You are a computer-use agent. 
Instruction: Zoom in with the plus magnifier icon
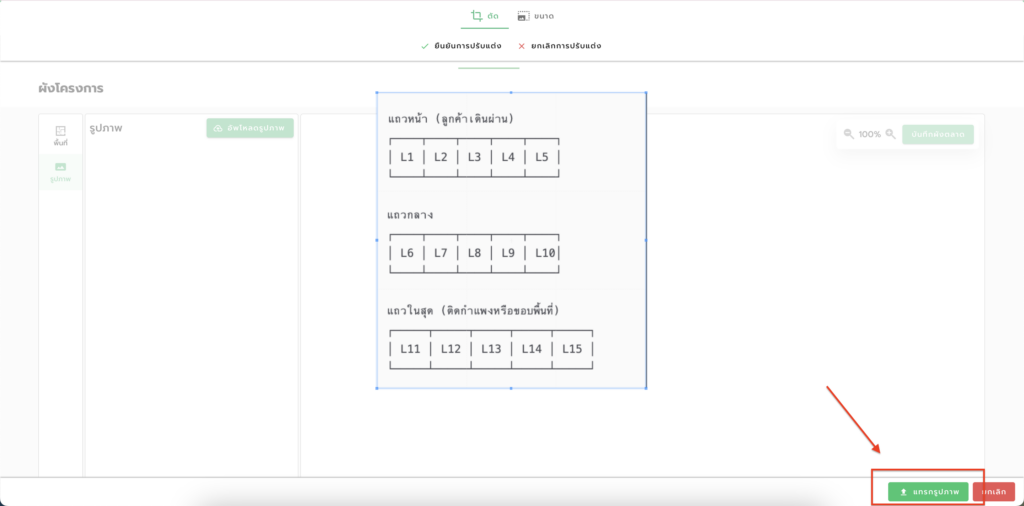pos(890,134)
